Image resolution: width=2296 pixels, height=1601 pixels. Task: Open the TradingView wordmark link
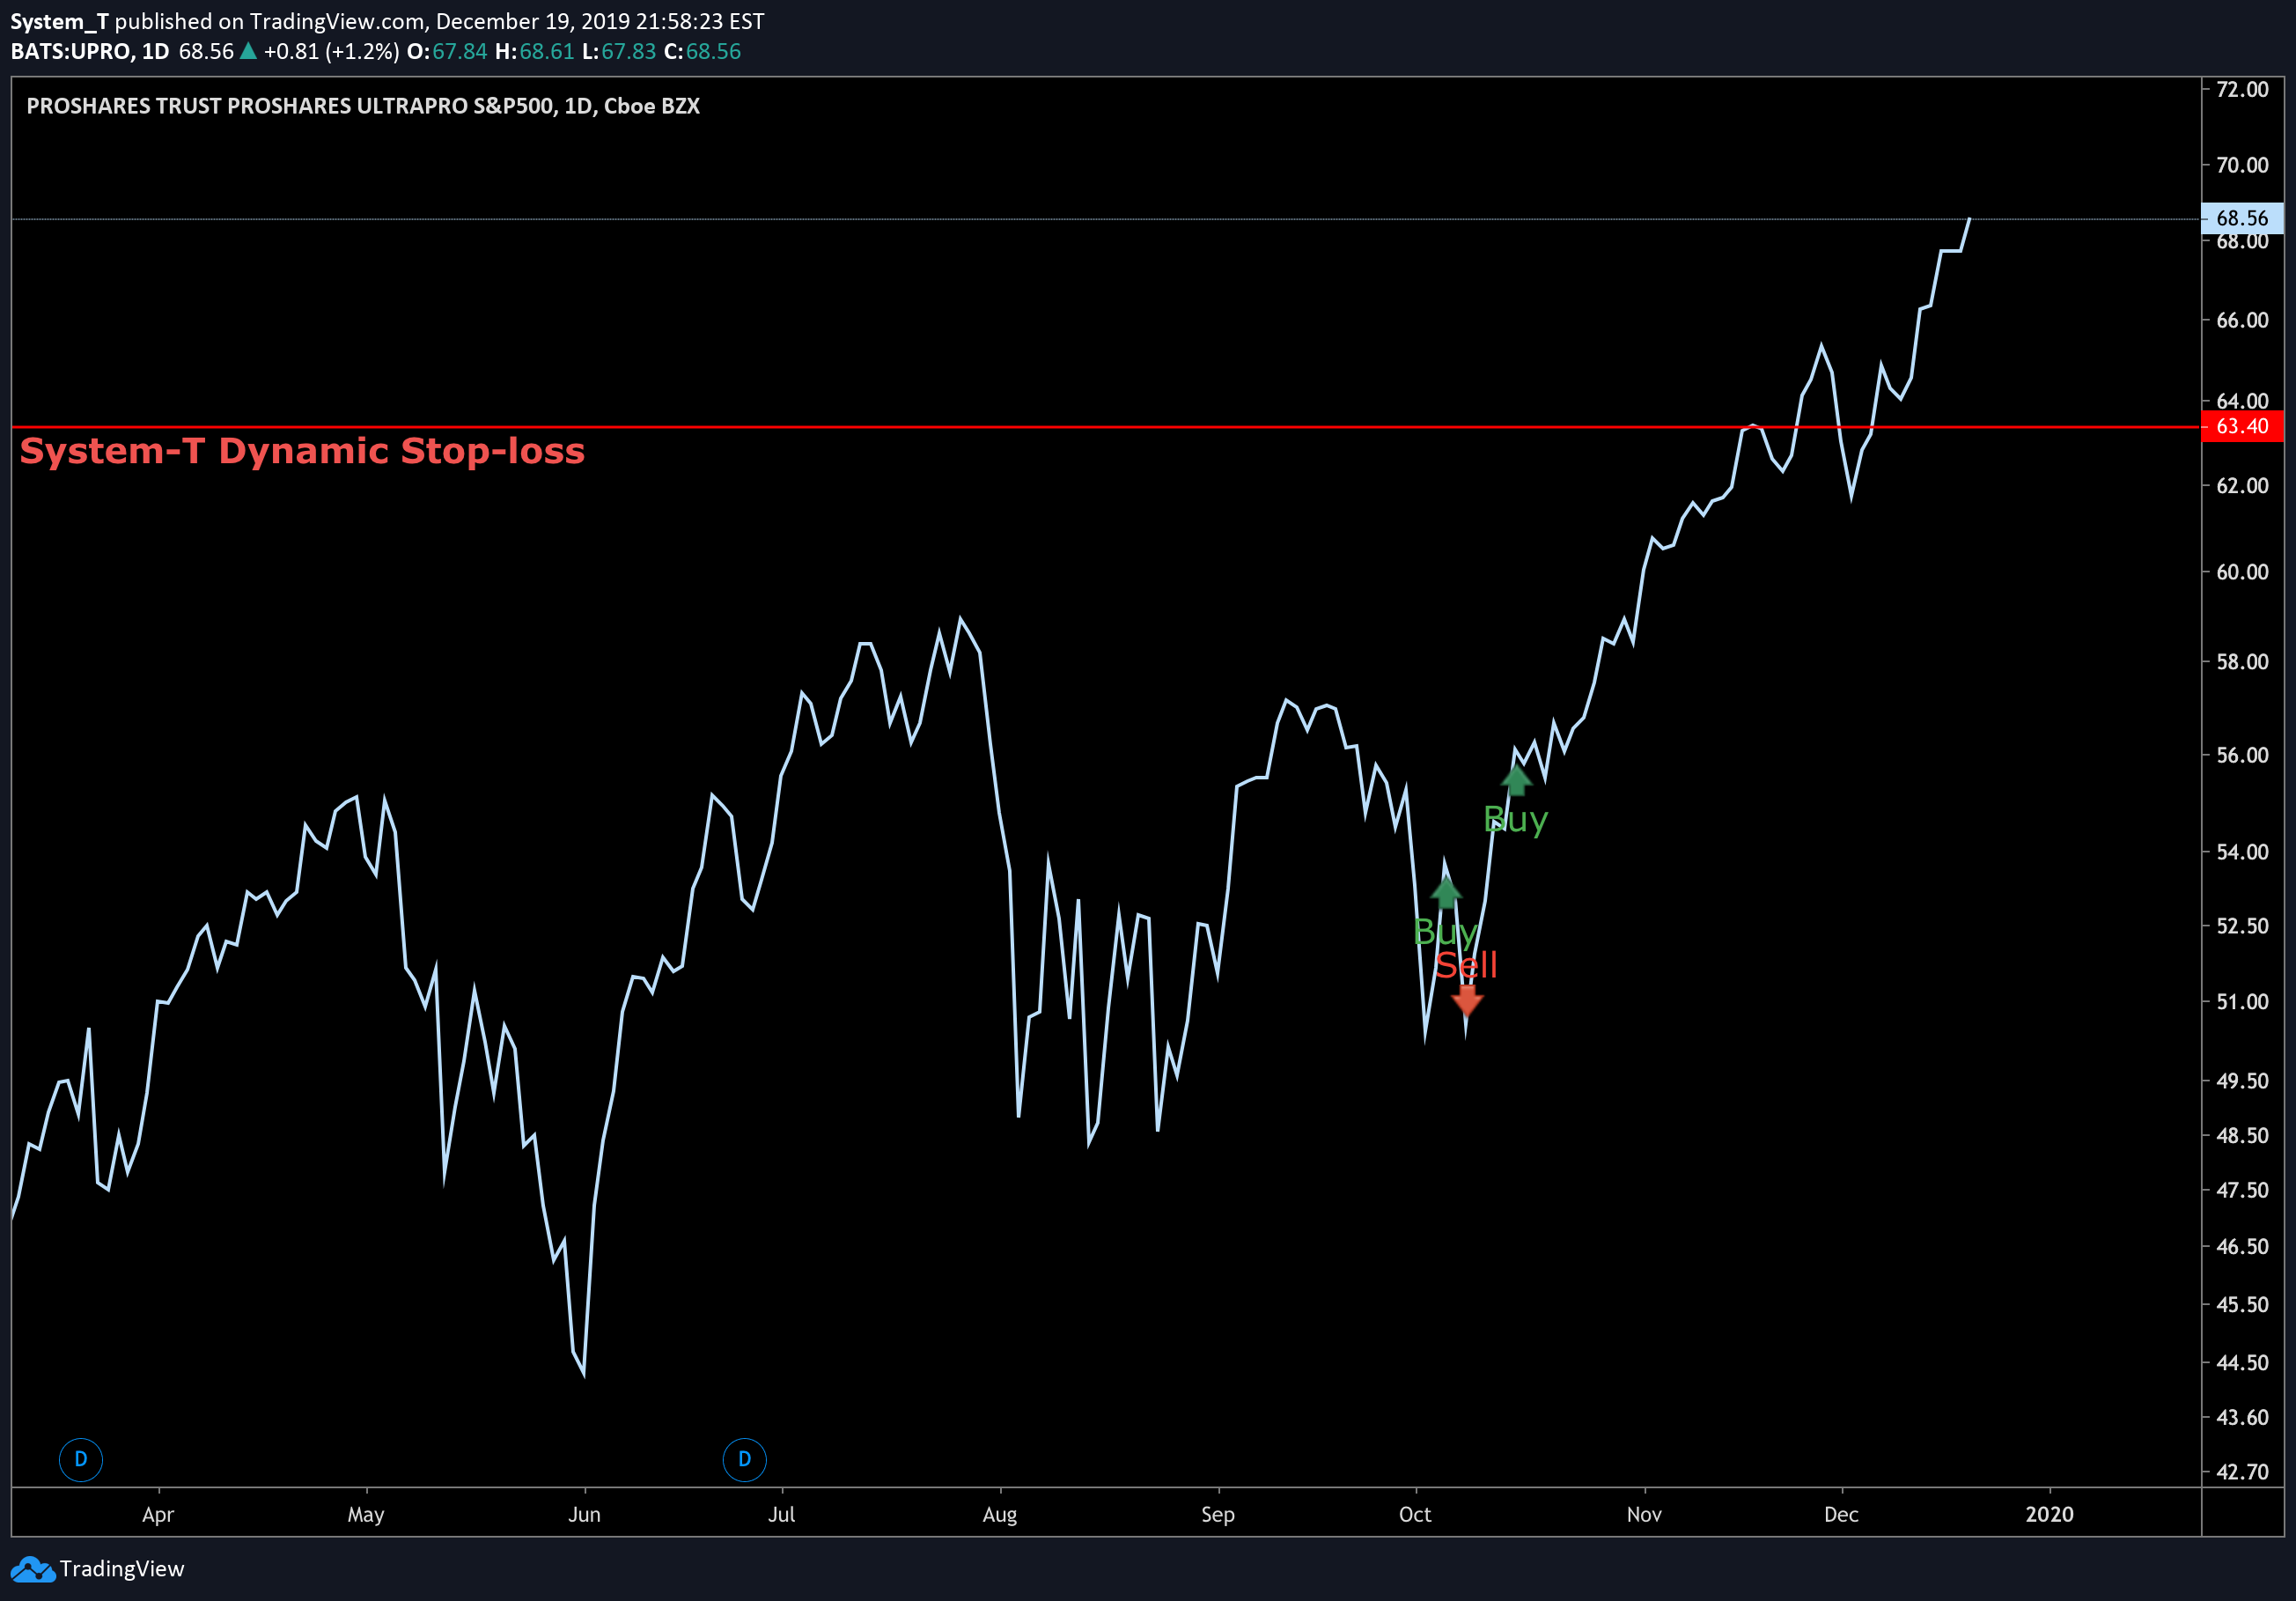(x=122, y=1569)
